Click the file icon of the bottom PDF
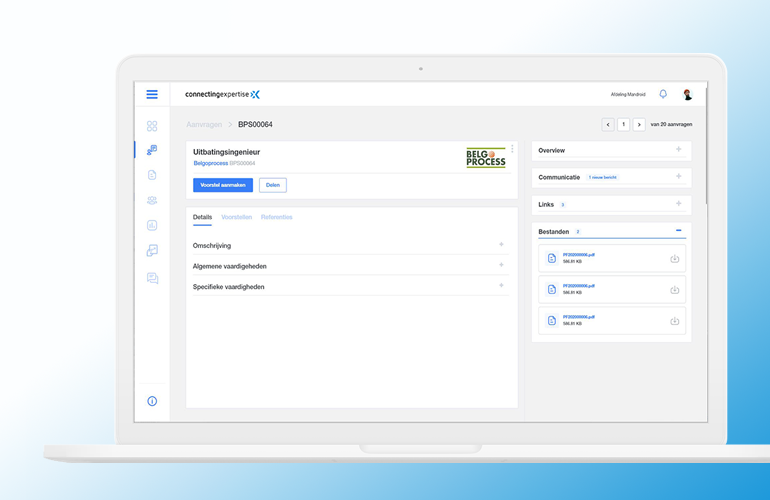This screenshot has height=500, width=770. point(552,321)
